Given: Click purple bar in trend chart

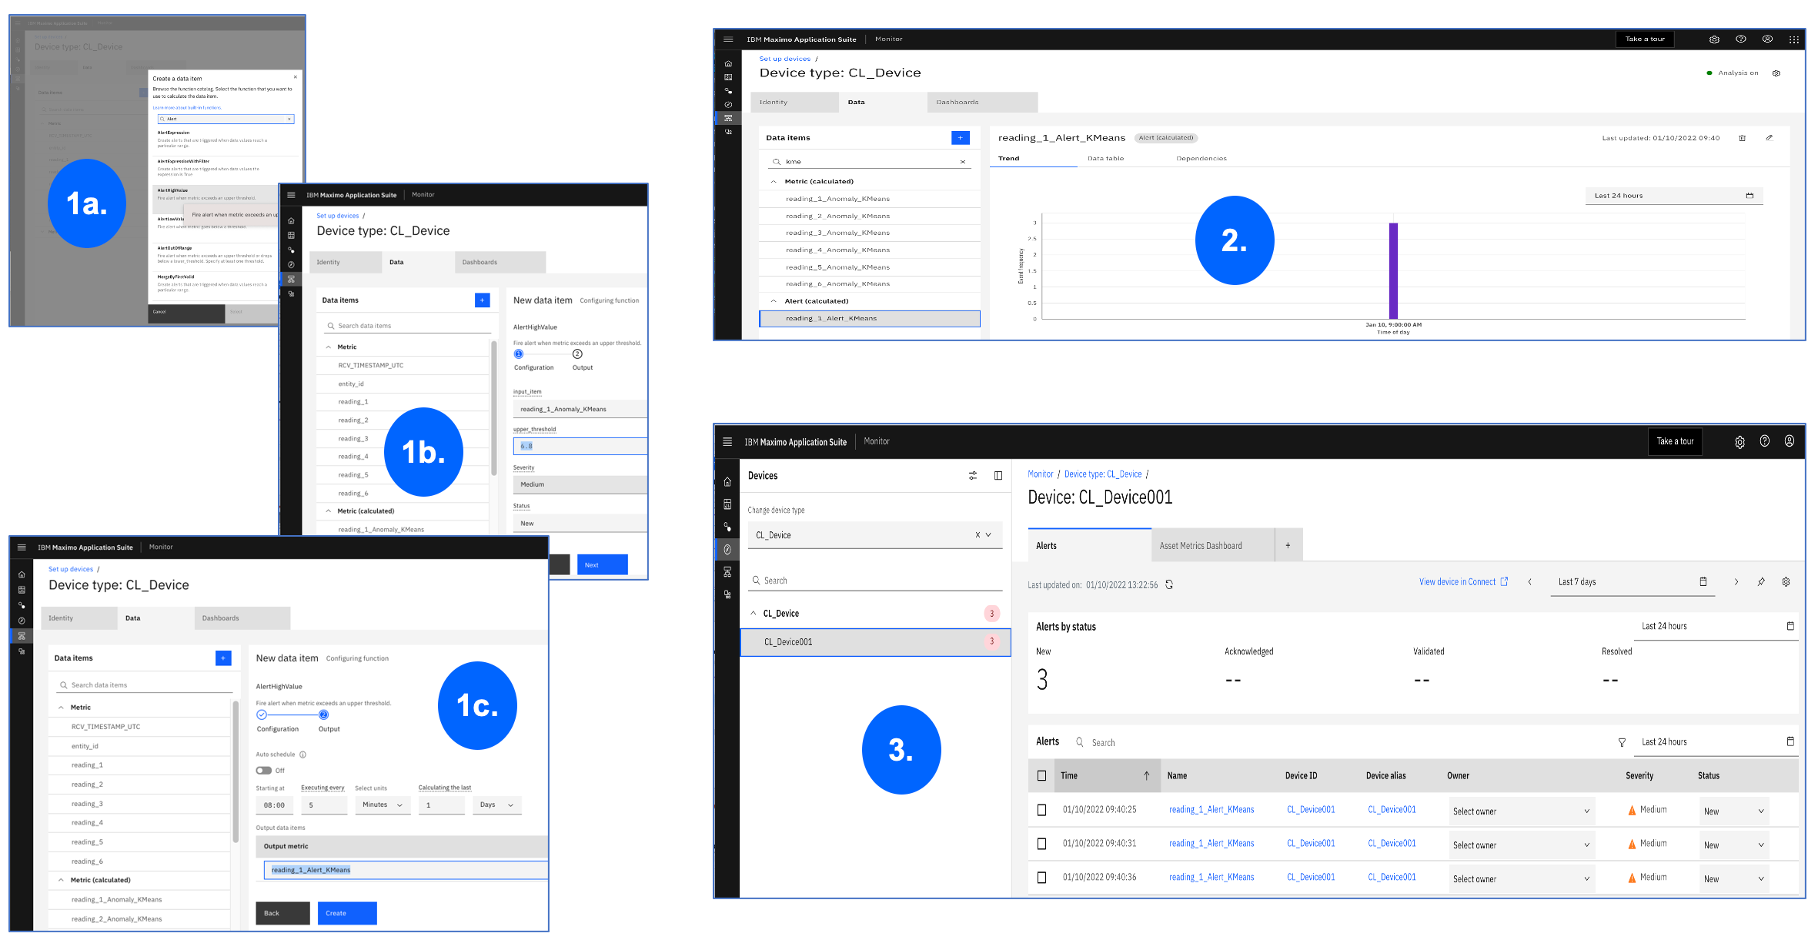Looking at the screenshot, I should click(x=1393, y=270).
